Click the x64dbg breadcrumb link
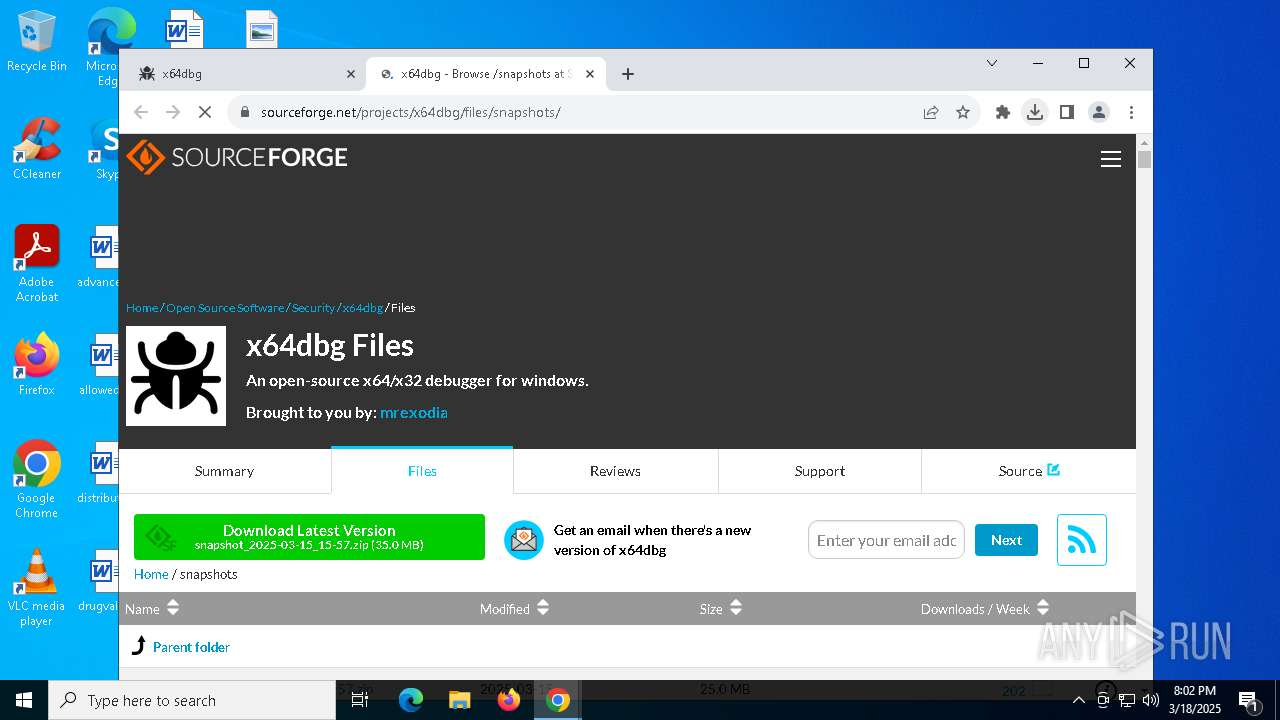This screenshot has width=1280, height=720. click(363, 308)
